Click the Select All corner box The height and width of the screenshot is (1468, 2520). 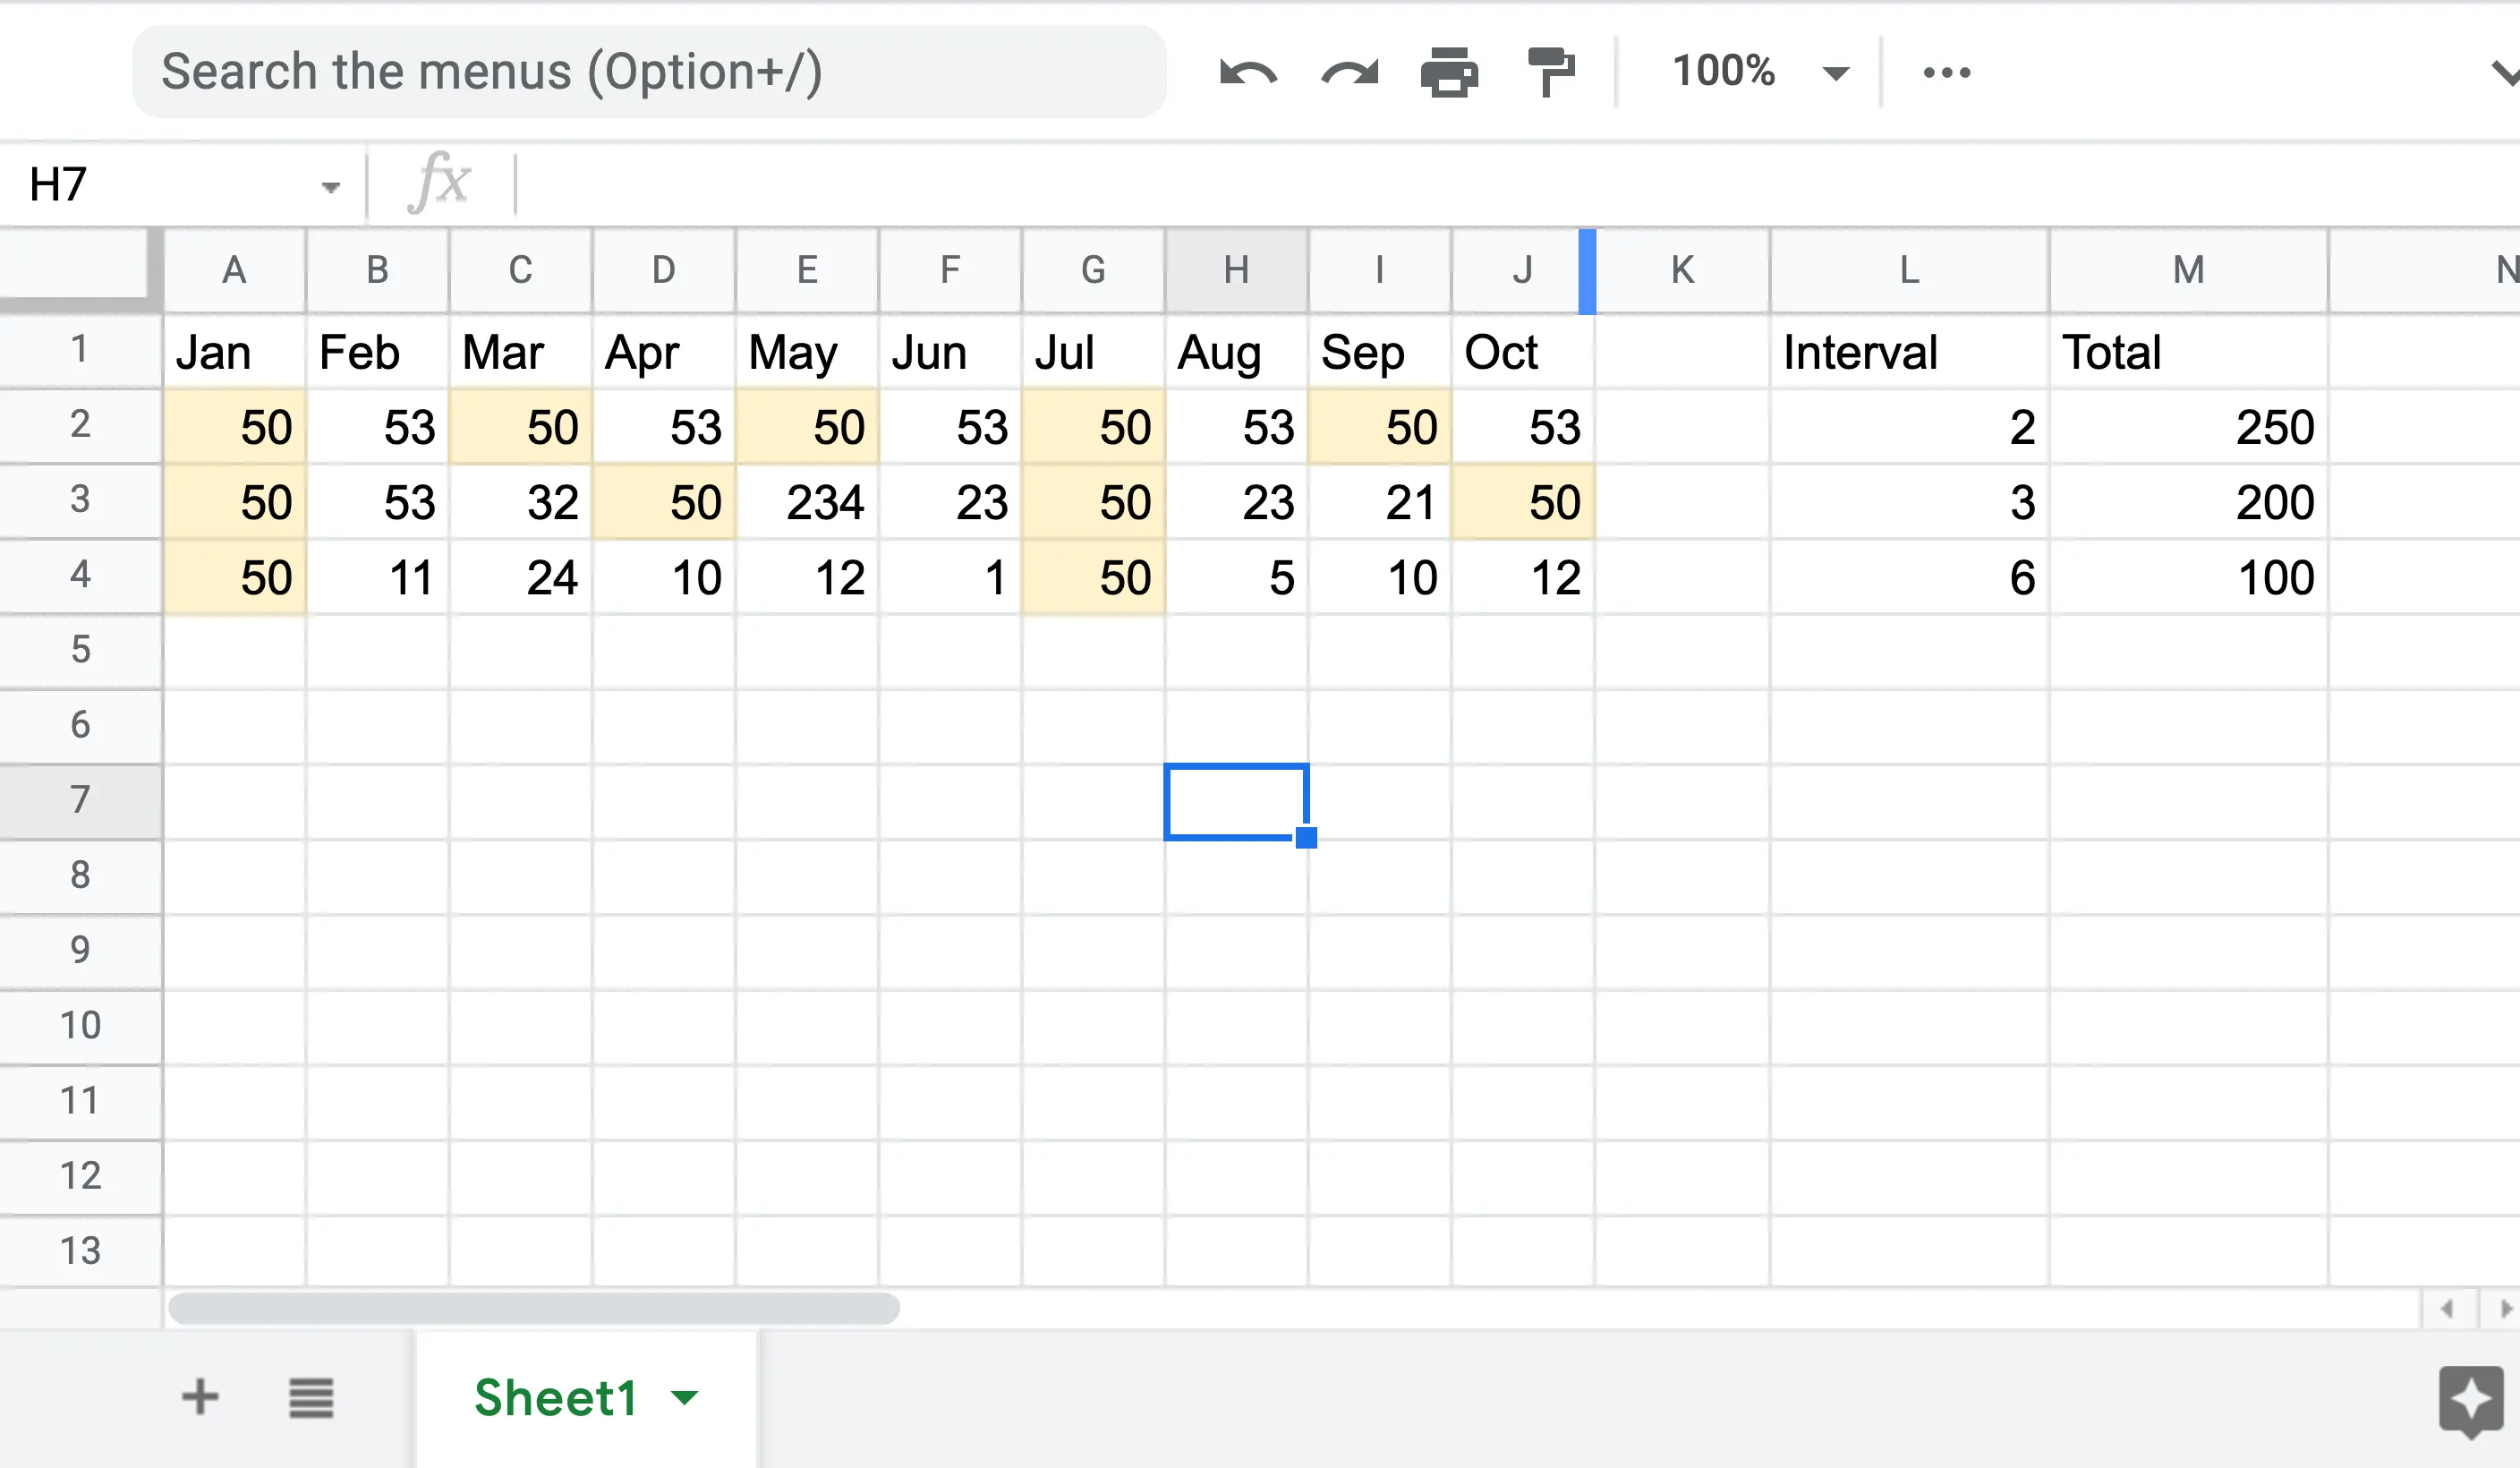coord(78,268)
